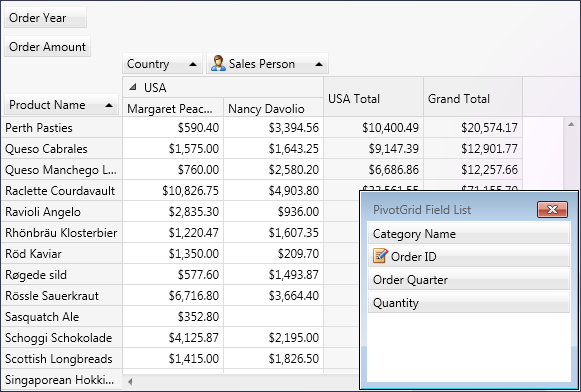Select the Queso Manchego row header
Image resolution: width=581 pixels, height=392 pixels.
tap(62, 170)
